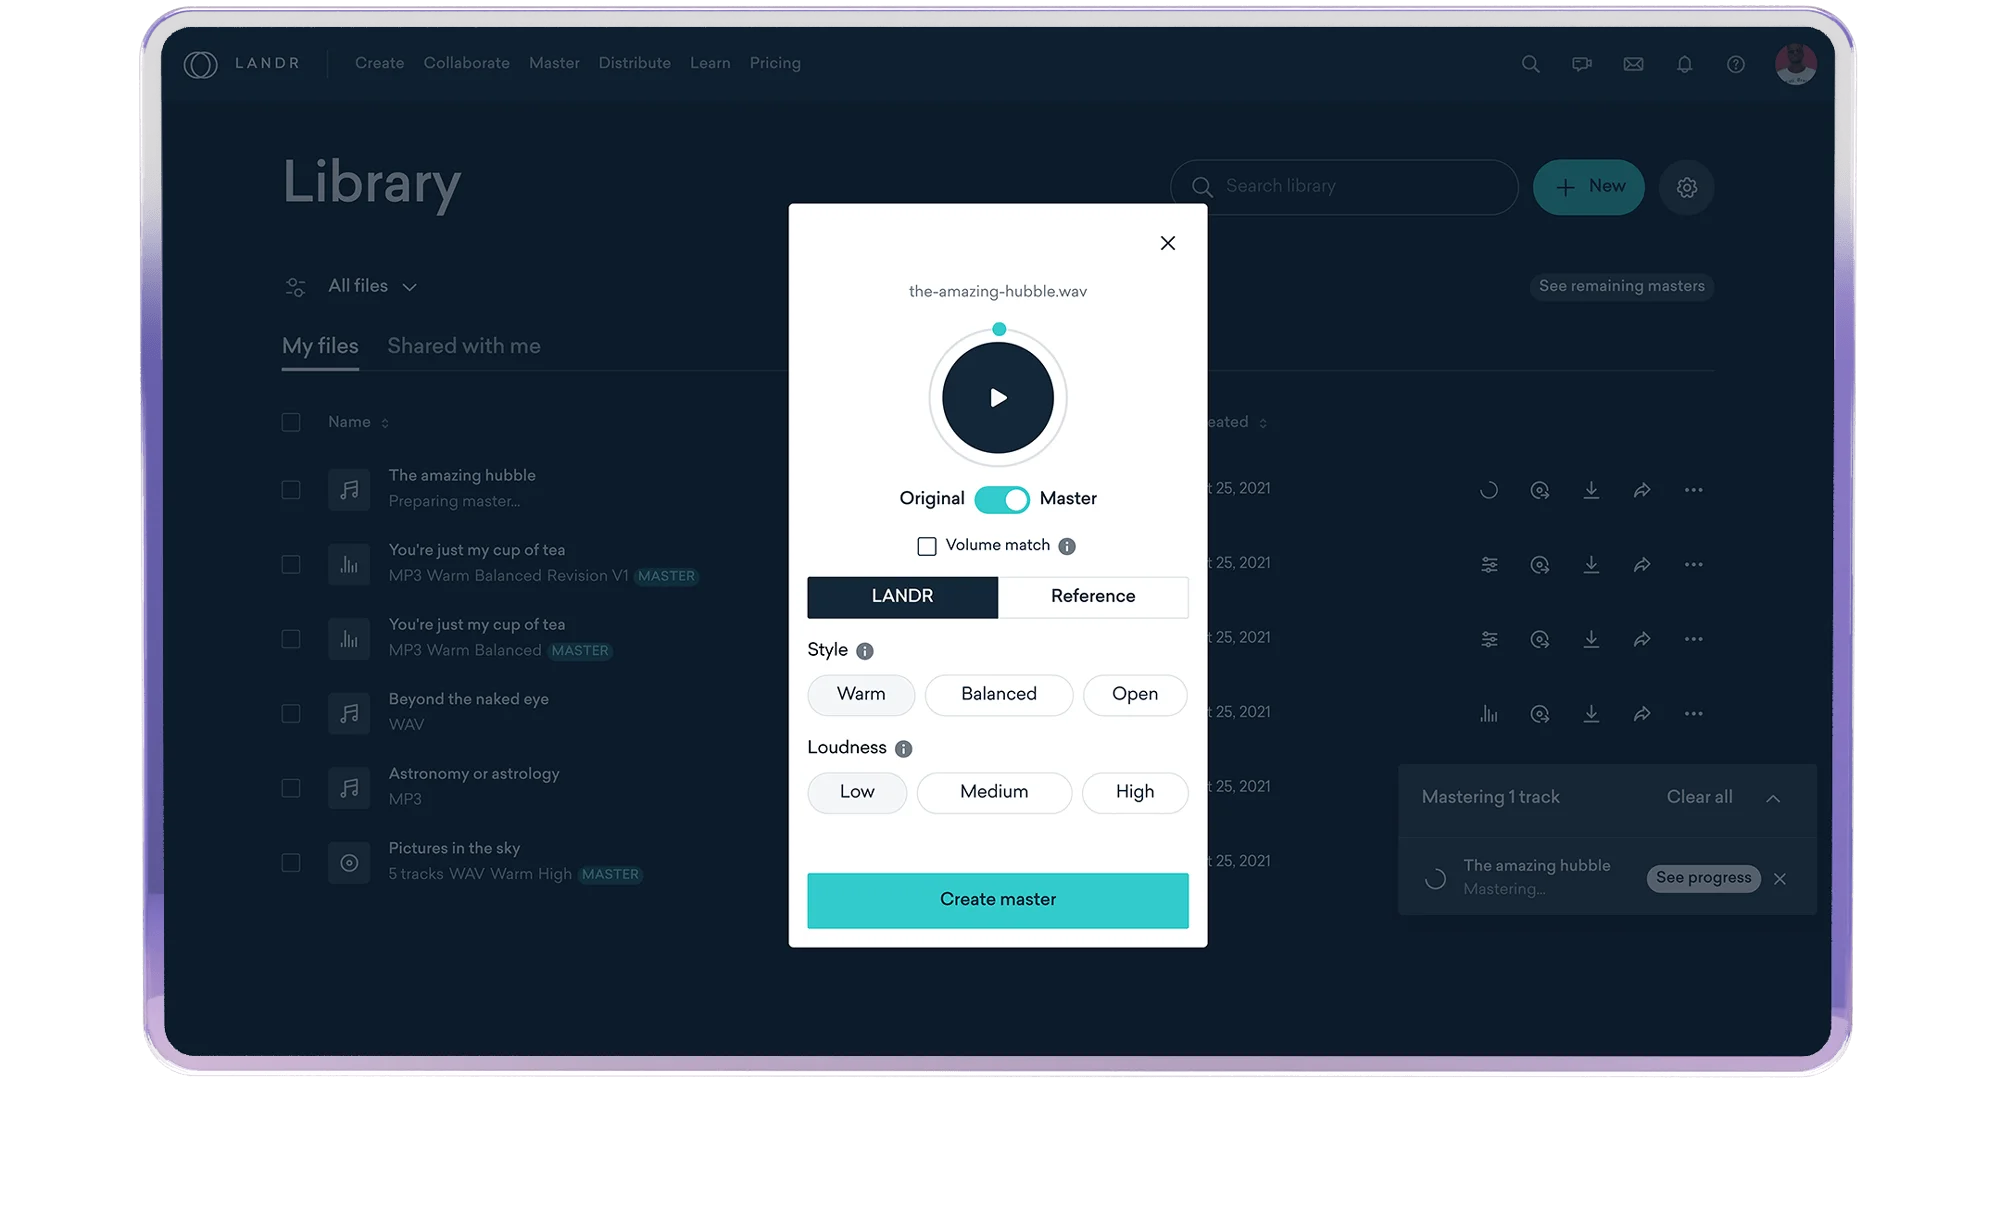
Task: Click the distribute disc icon for The amazing hubble
Action: 1540,490
